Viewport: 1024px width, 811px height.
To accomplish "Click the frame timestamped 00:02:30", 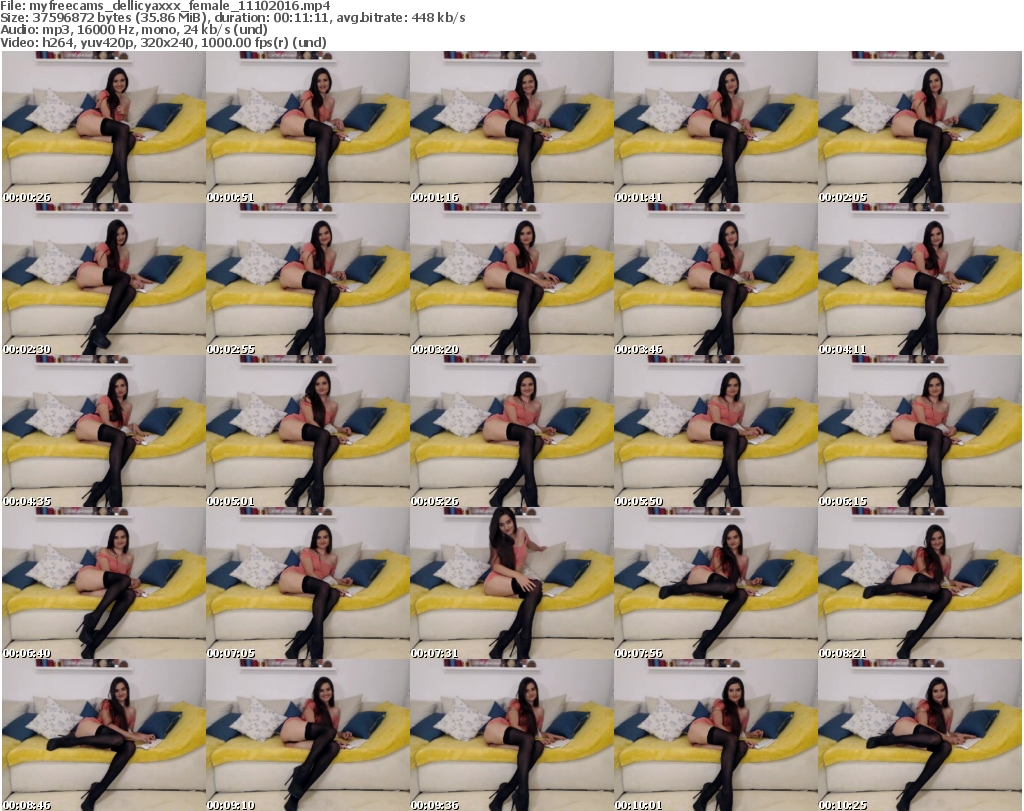I will (103, 279).
